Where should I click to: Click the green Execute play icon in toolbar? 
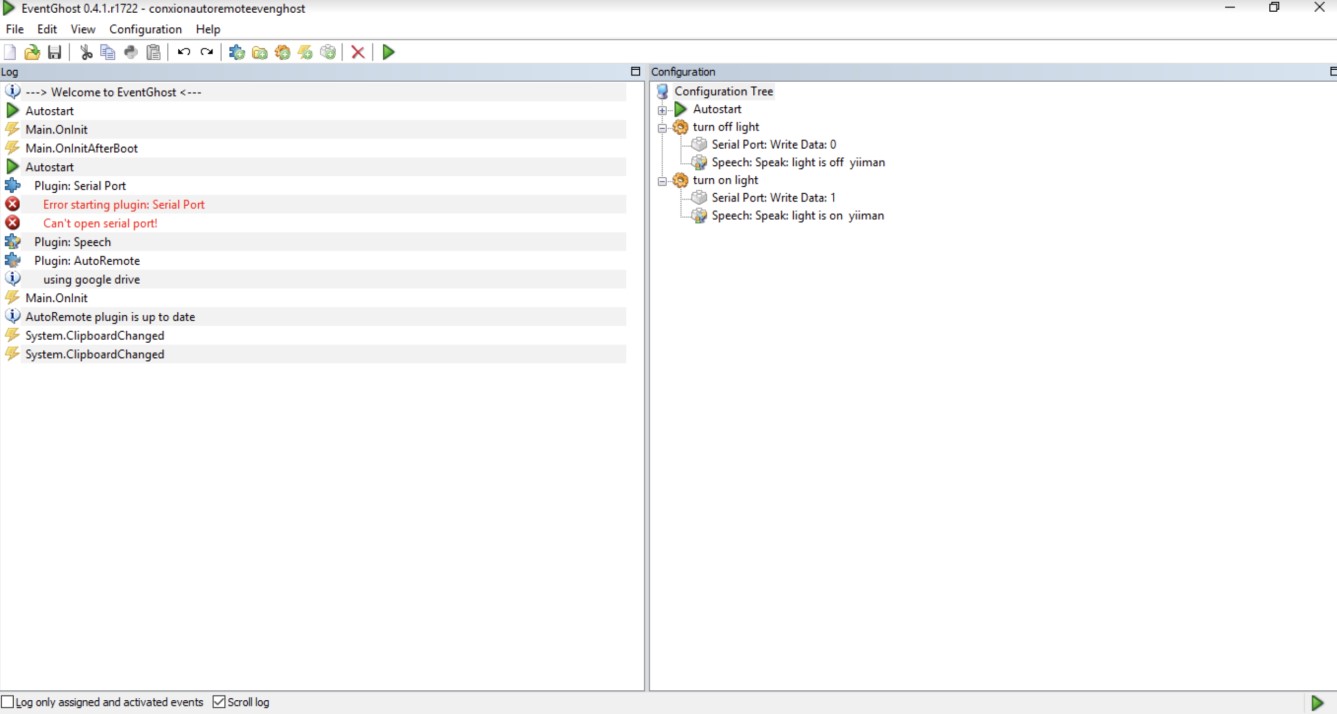389,52
